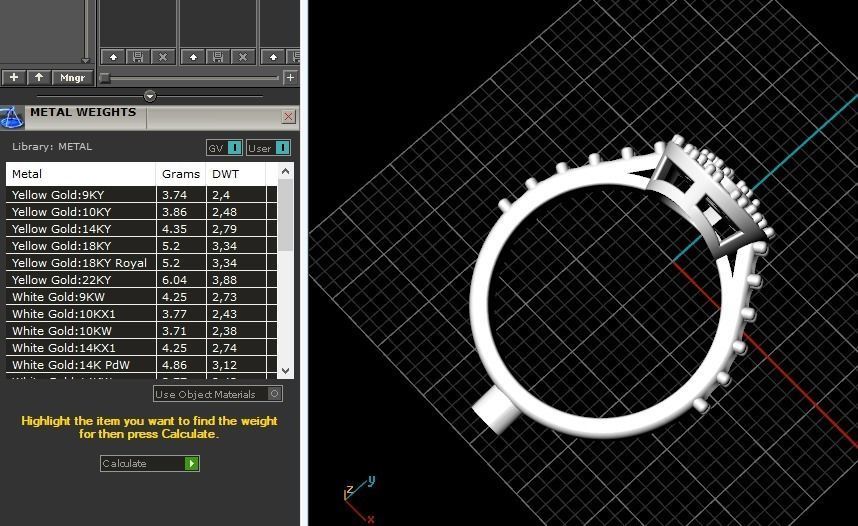The height and width of the screenshot is (526, 858).
Task: Select White Gold:10KW row
Action: coord(142,331)
